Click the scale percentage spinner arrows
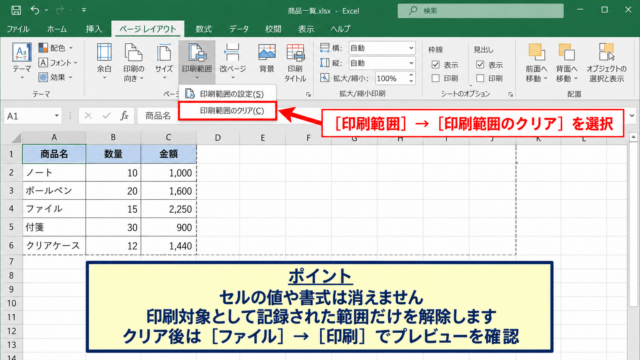This screenshot has height=360, width=640. point(411,78)
